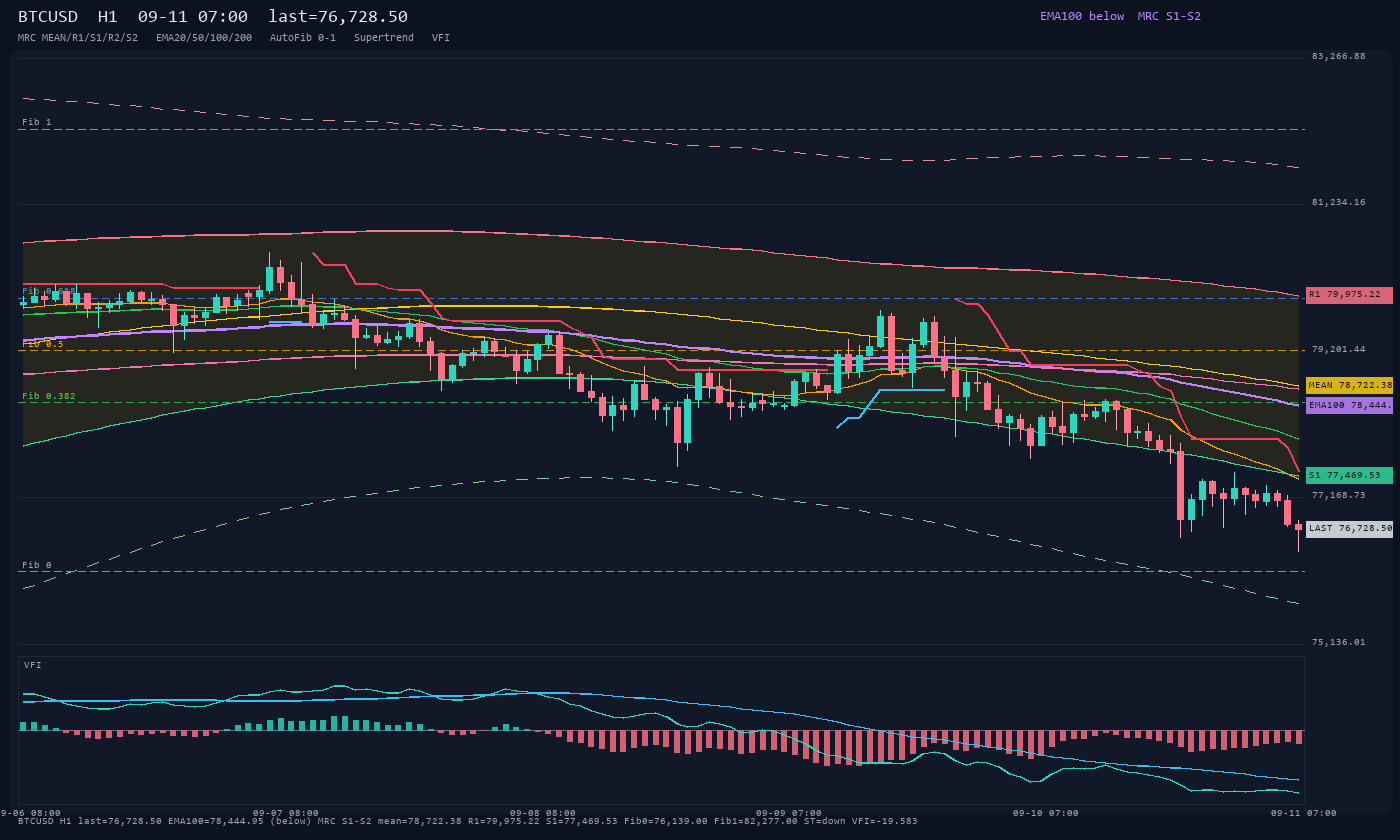The image size is (1400, 840).
Task: Select the "Fib 0.5" level label
Action: click(43, 344)
